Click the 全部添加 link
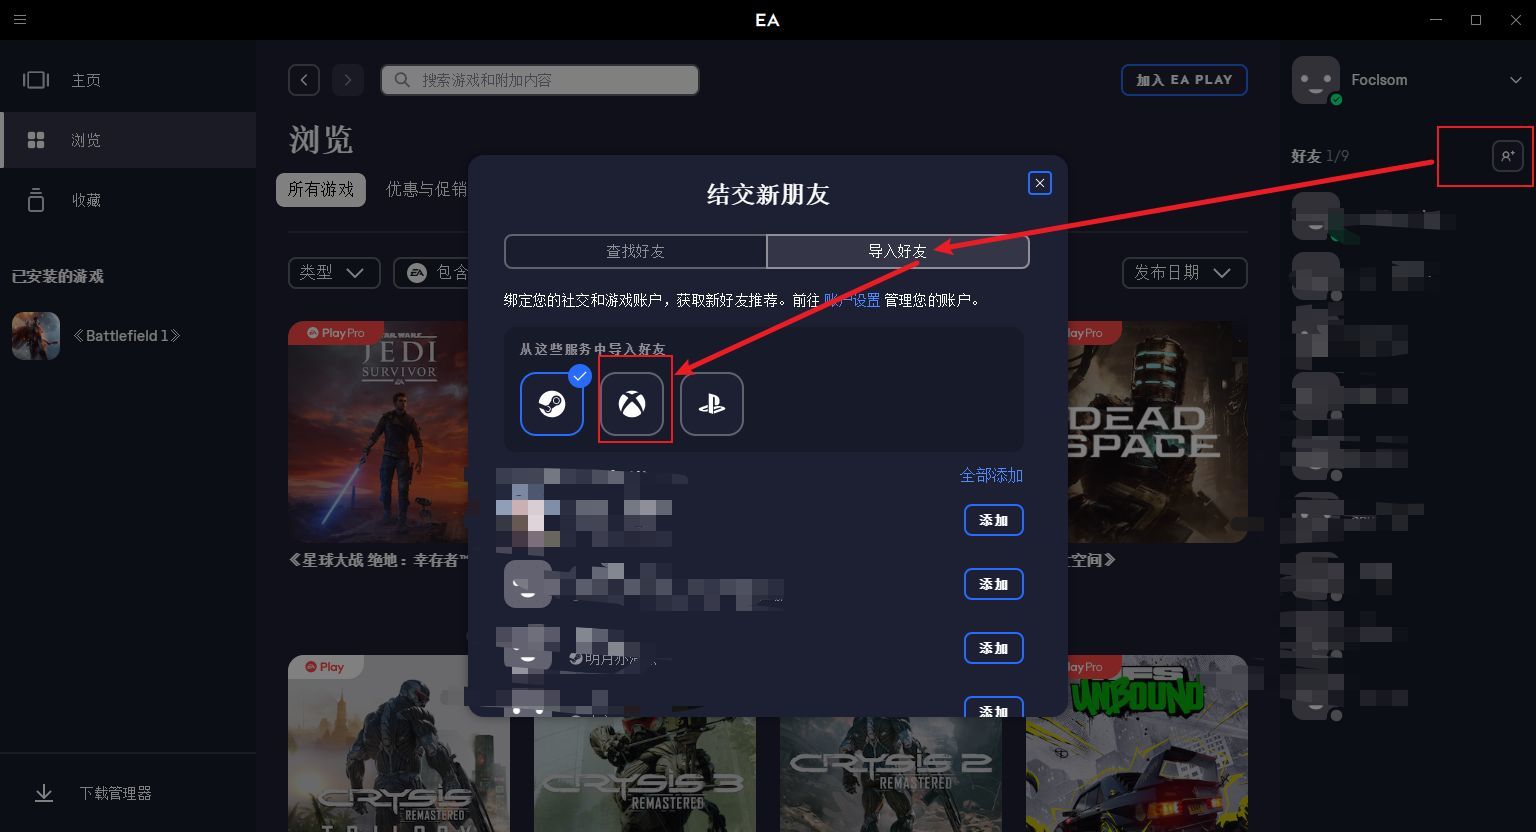 tap(991, 476)
